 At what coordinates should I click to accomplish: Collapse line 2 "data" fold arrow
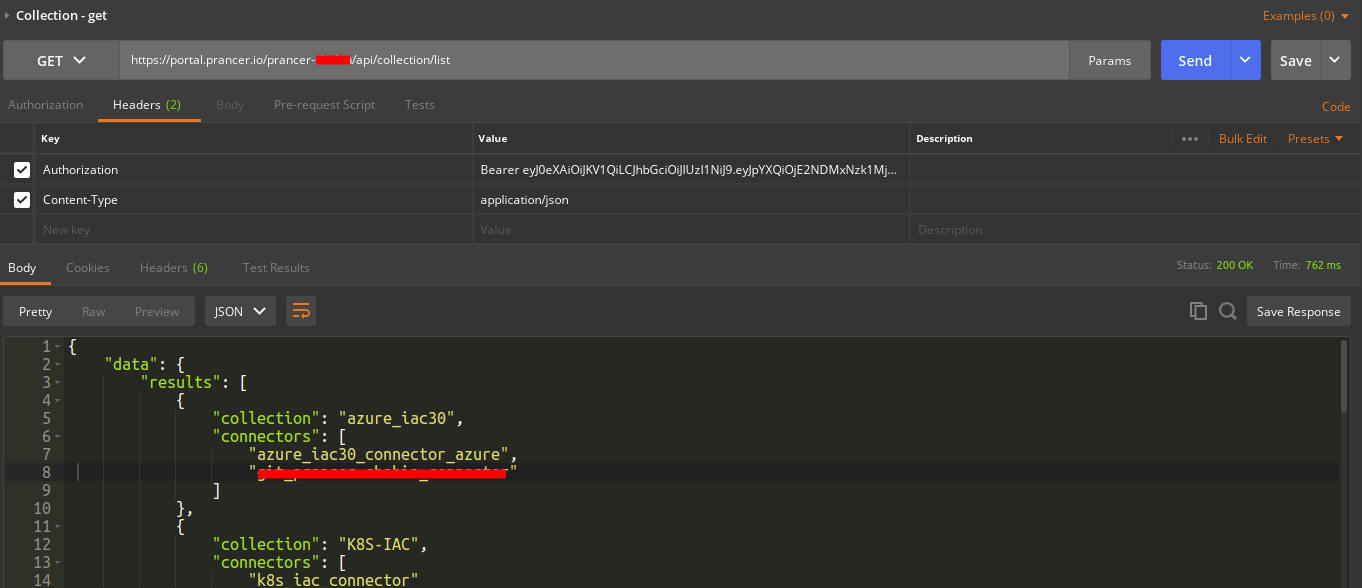57,365
